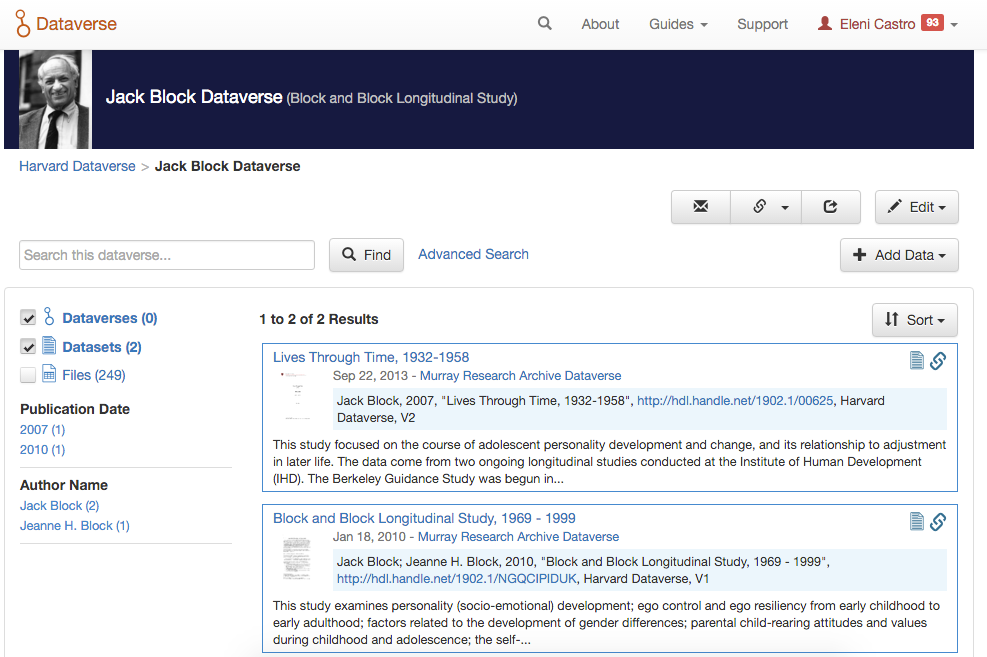Click the search magnifier icon in navbar
987x657 pixels.
(545, 23)
